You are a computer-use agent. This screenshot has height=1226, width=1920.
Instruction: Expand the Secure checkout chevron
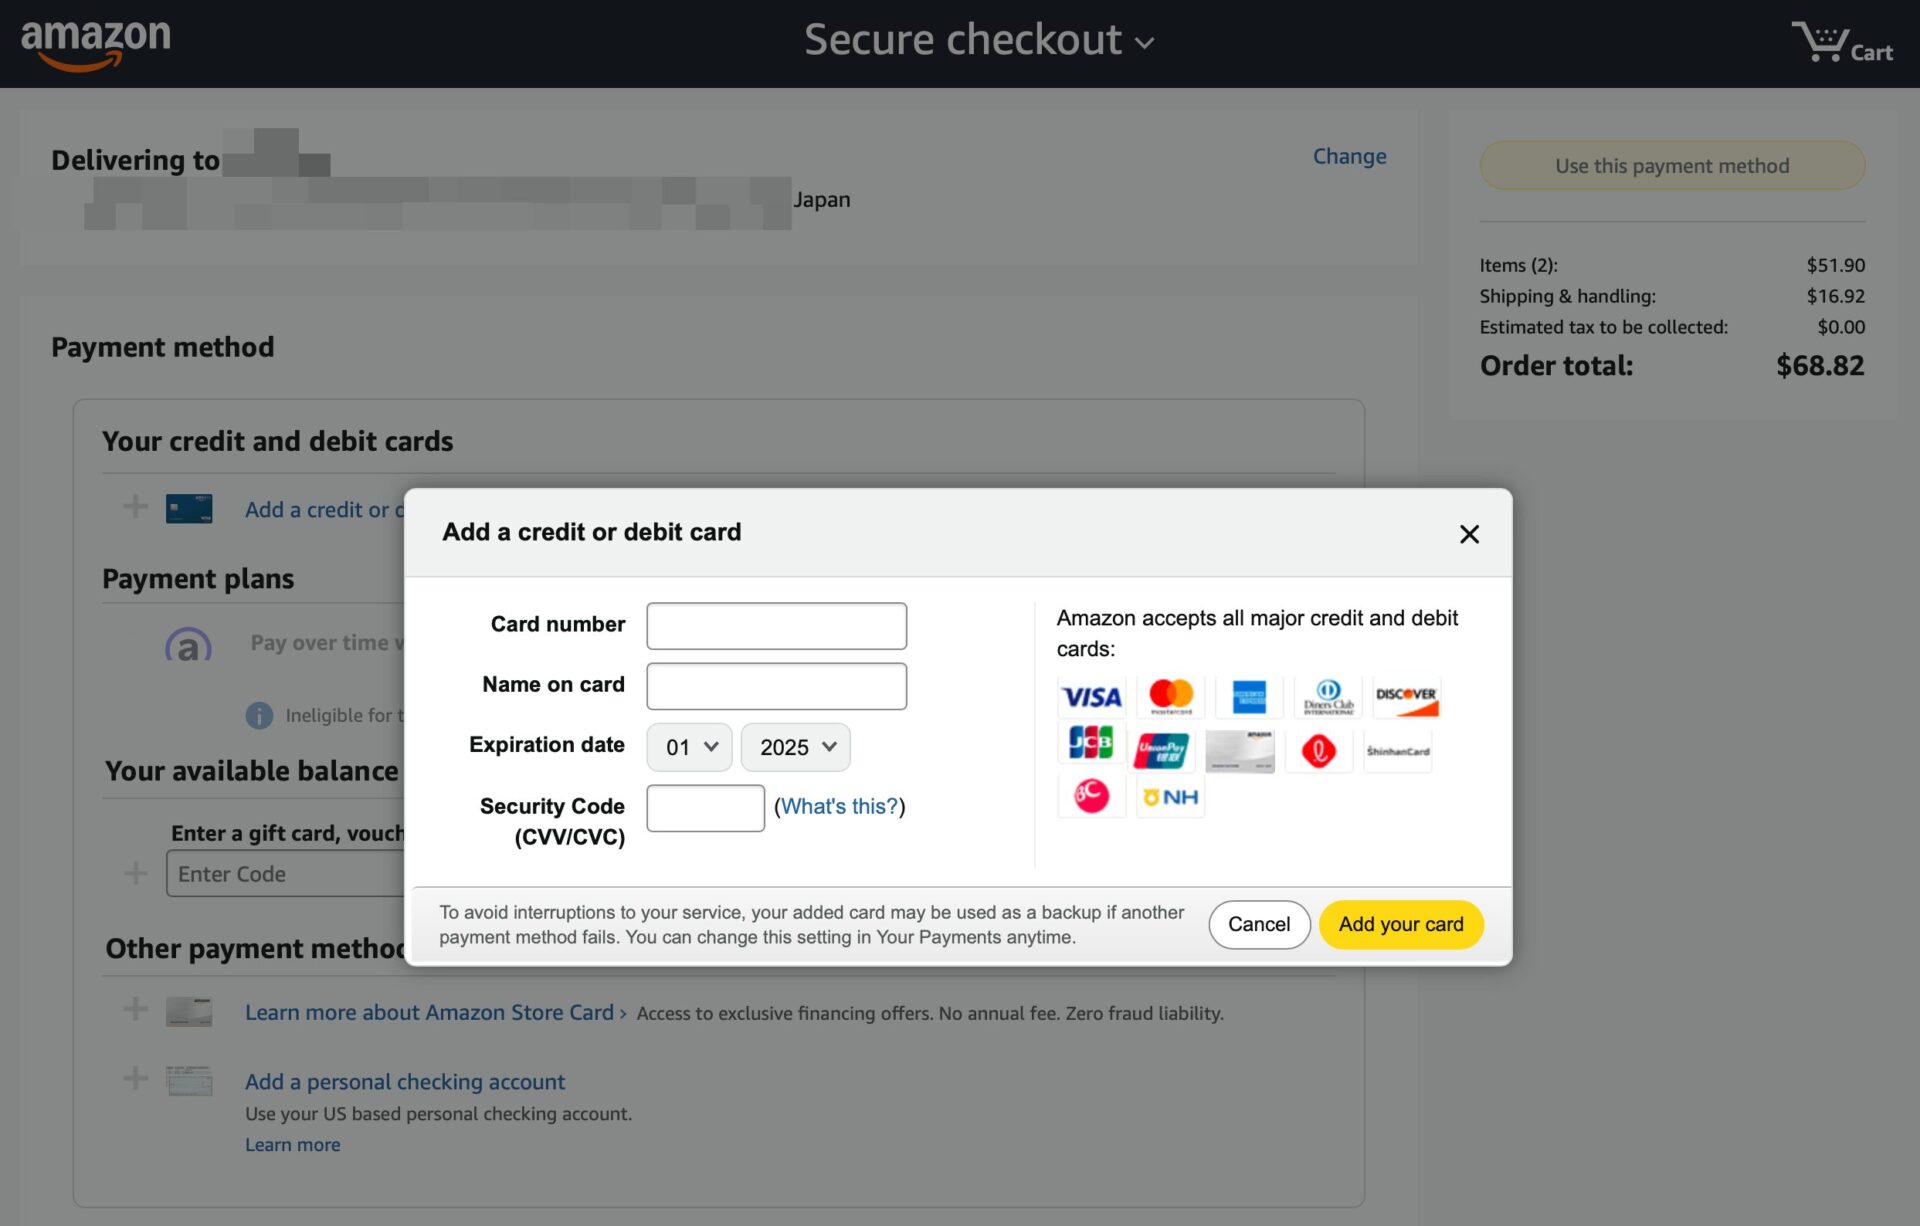click(x=1145, y=43)
